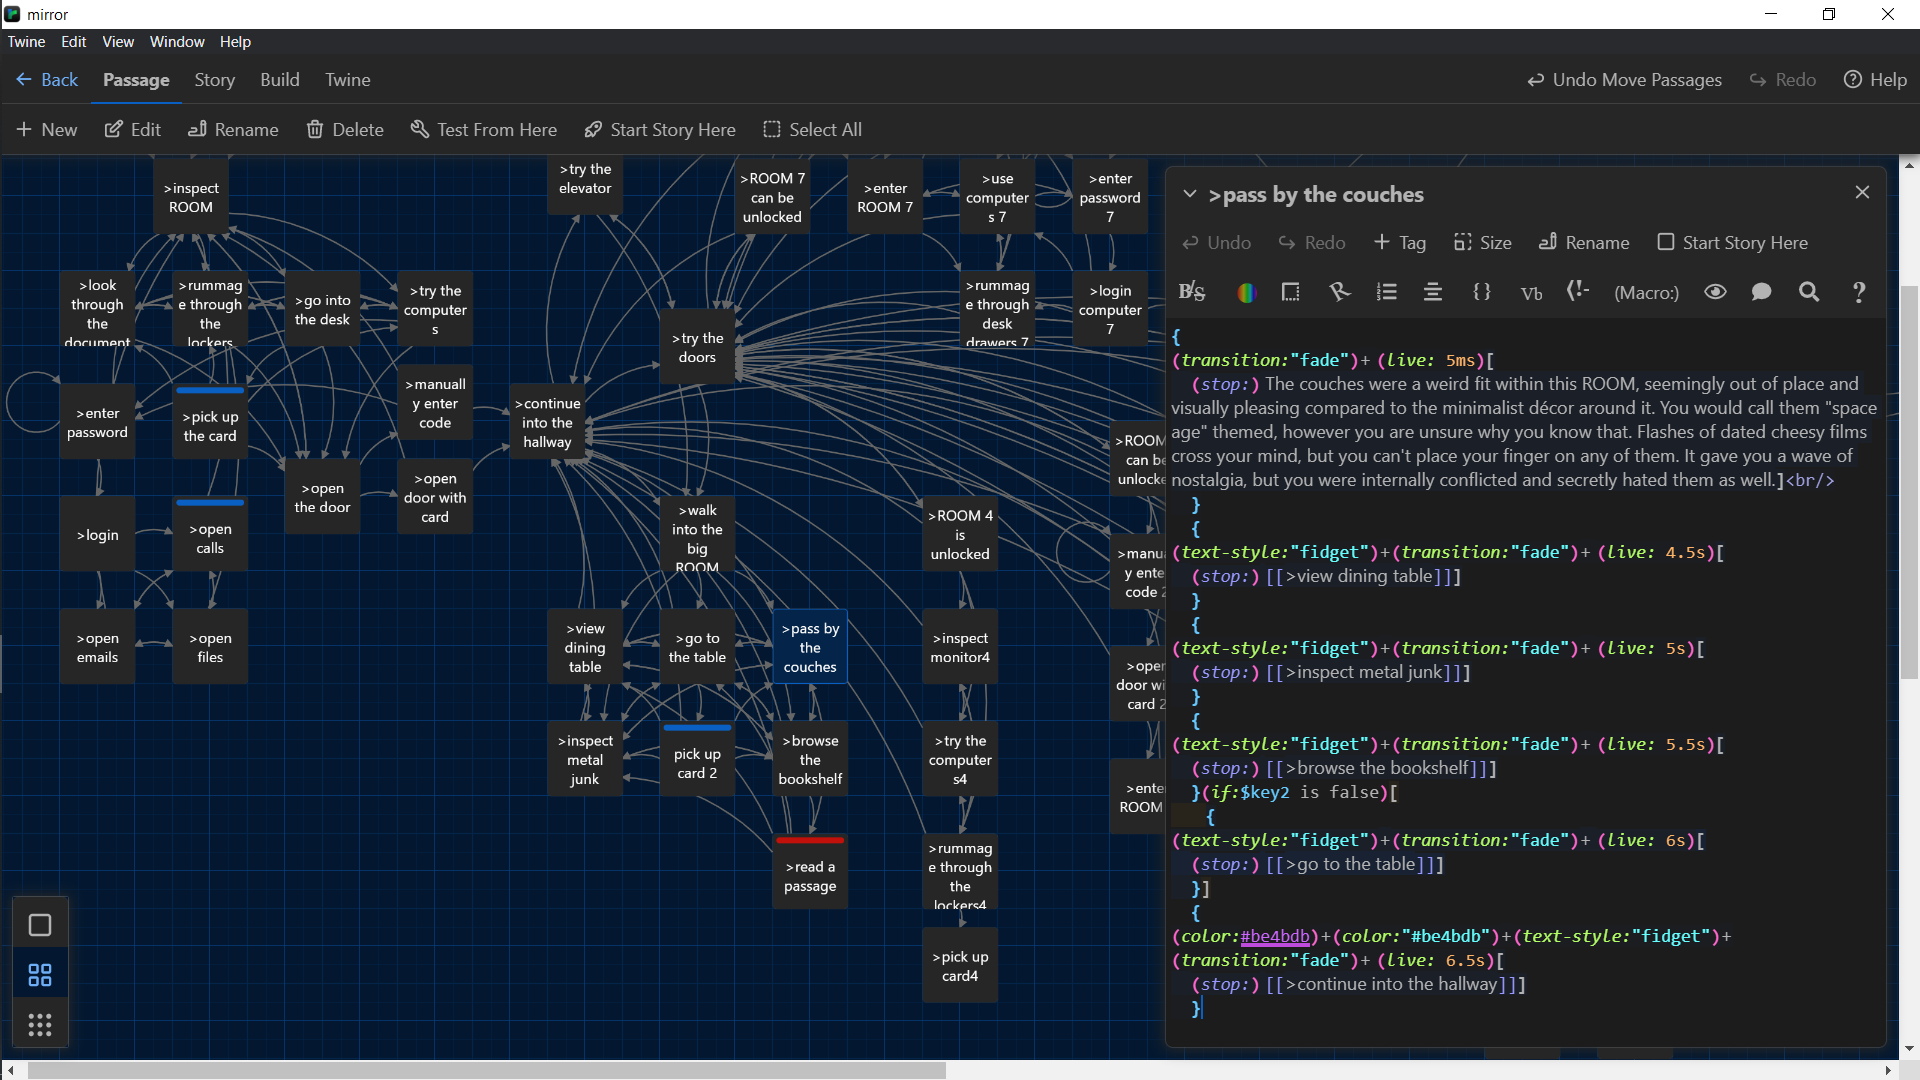The width and height of the screenshot is (1920, 1080).
Task: Insert a comment using the <!- icon
Action: [1577, 291]
